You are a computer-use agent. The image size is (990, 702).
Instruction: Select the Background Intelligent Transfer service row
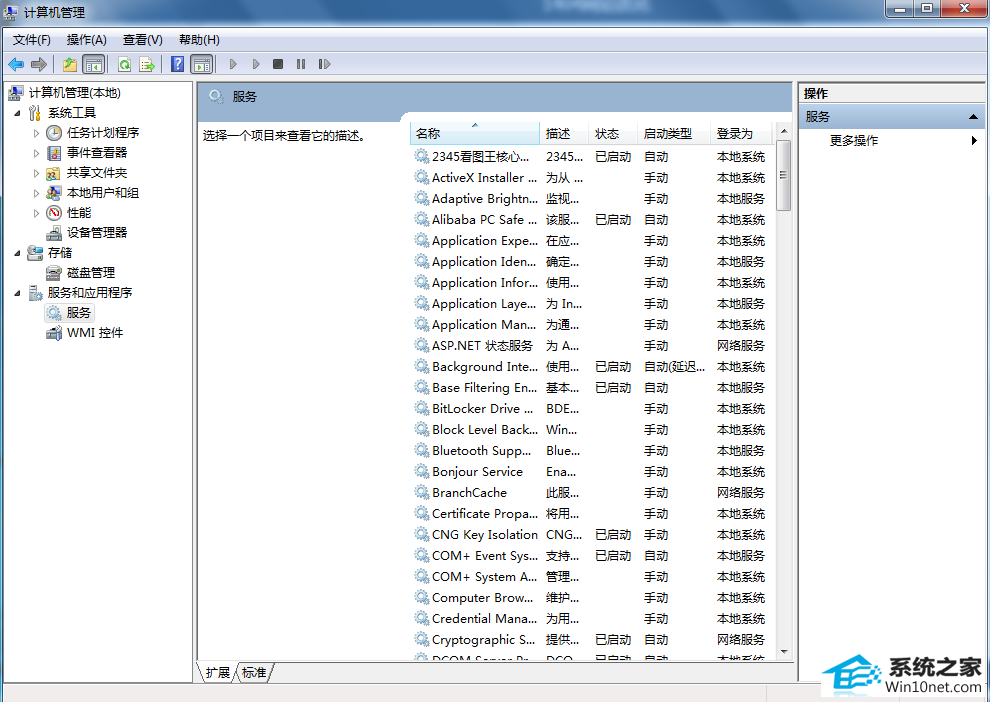point(592,367)
